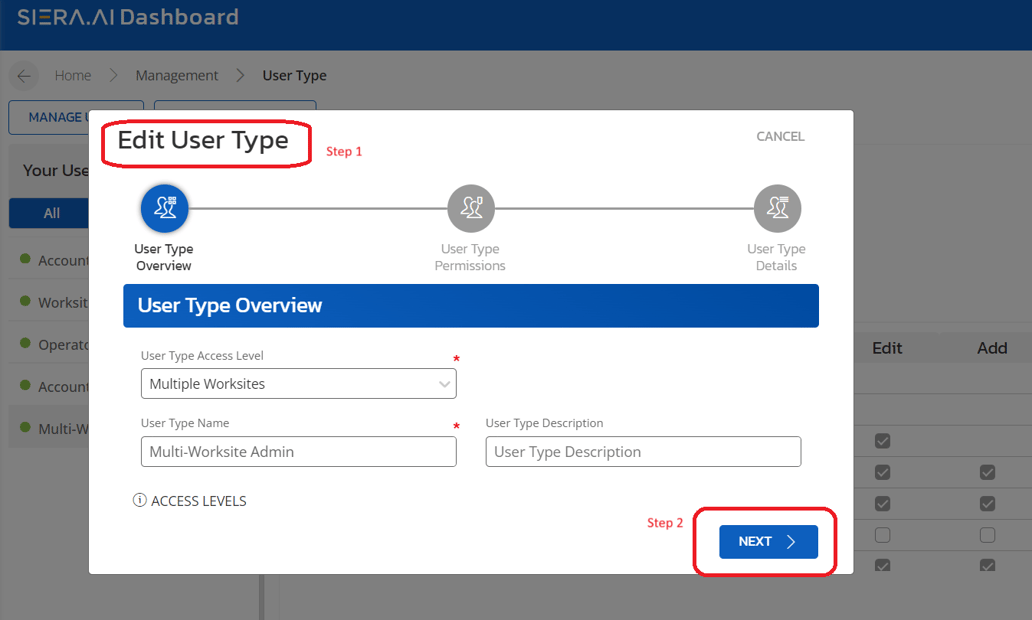Click the Edit column header
This screenshot has width=1032, height=620.
887,348
